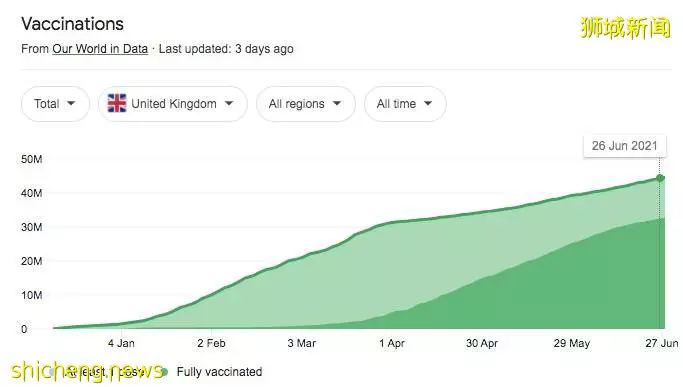
Task: Click the green Fully vaccinated legend dot
Action: (x=164, y=372)
